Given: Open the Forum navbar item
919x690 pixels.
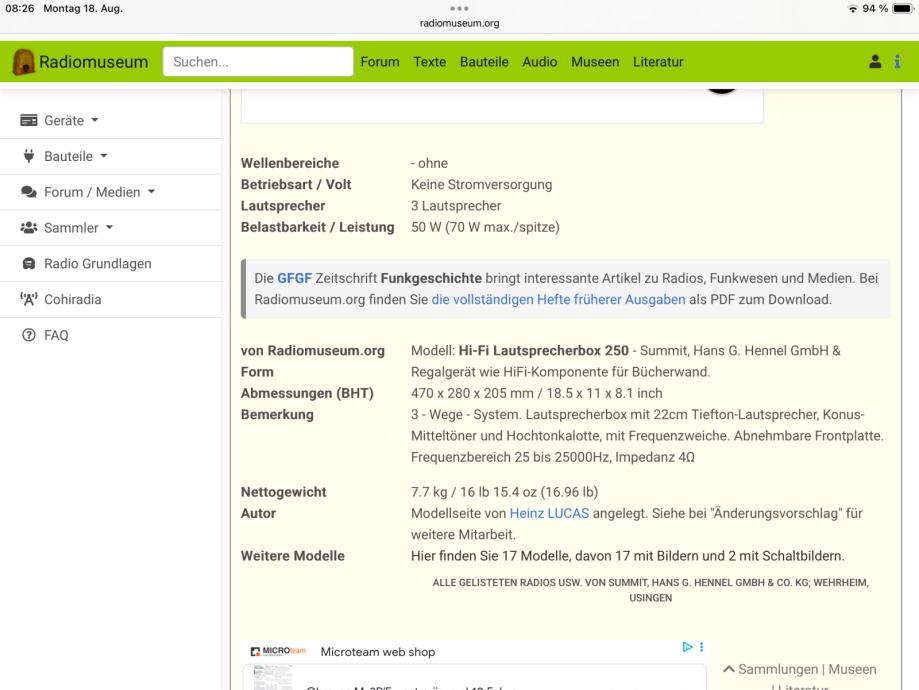Looking at the screenshot, I should (x=380, y=62).
